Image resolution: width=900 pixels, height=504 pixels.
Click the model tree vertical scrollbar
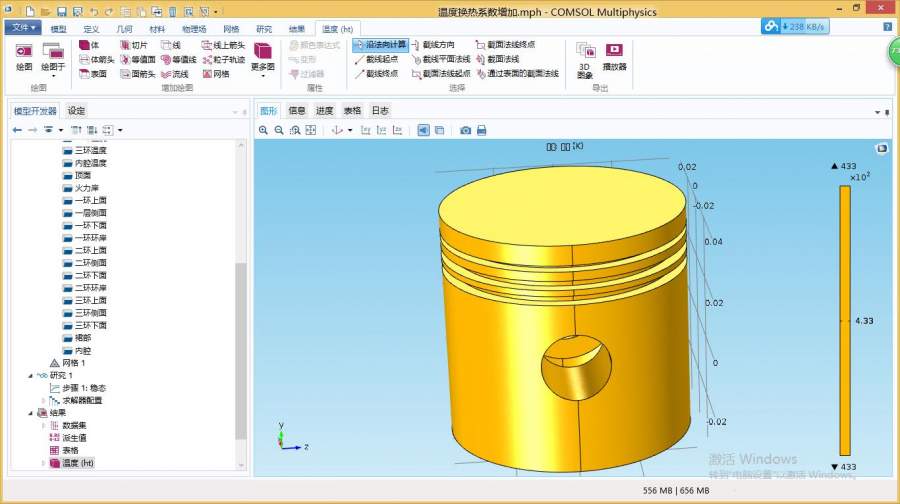click(241, 350)
